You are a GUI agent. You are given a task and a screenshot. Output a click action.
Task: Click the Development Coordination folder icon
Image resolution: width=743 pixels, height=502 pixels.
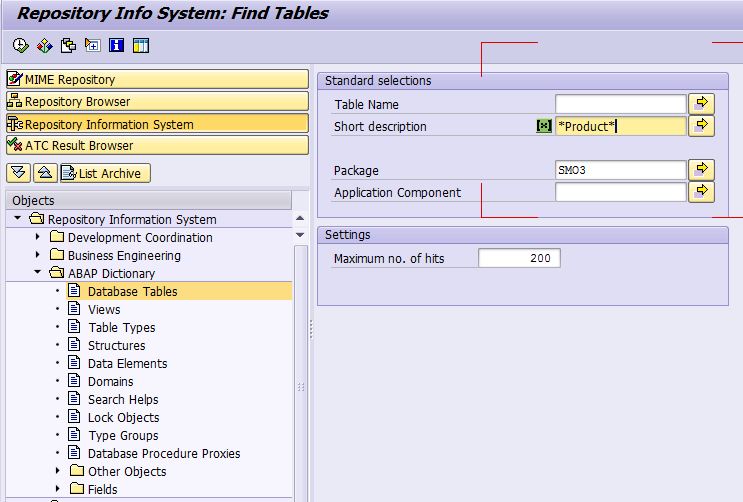coord(57,236)
